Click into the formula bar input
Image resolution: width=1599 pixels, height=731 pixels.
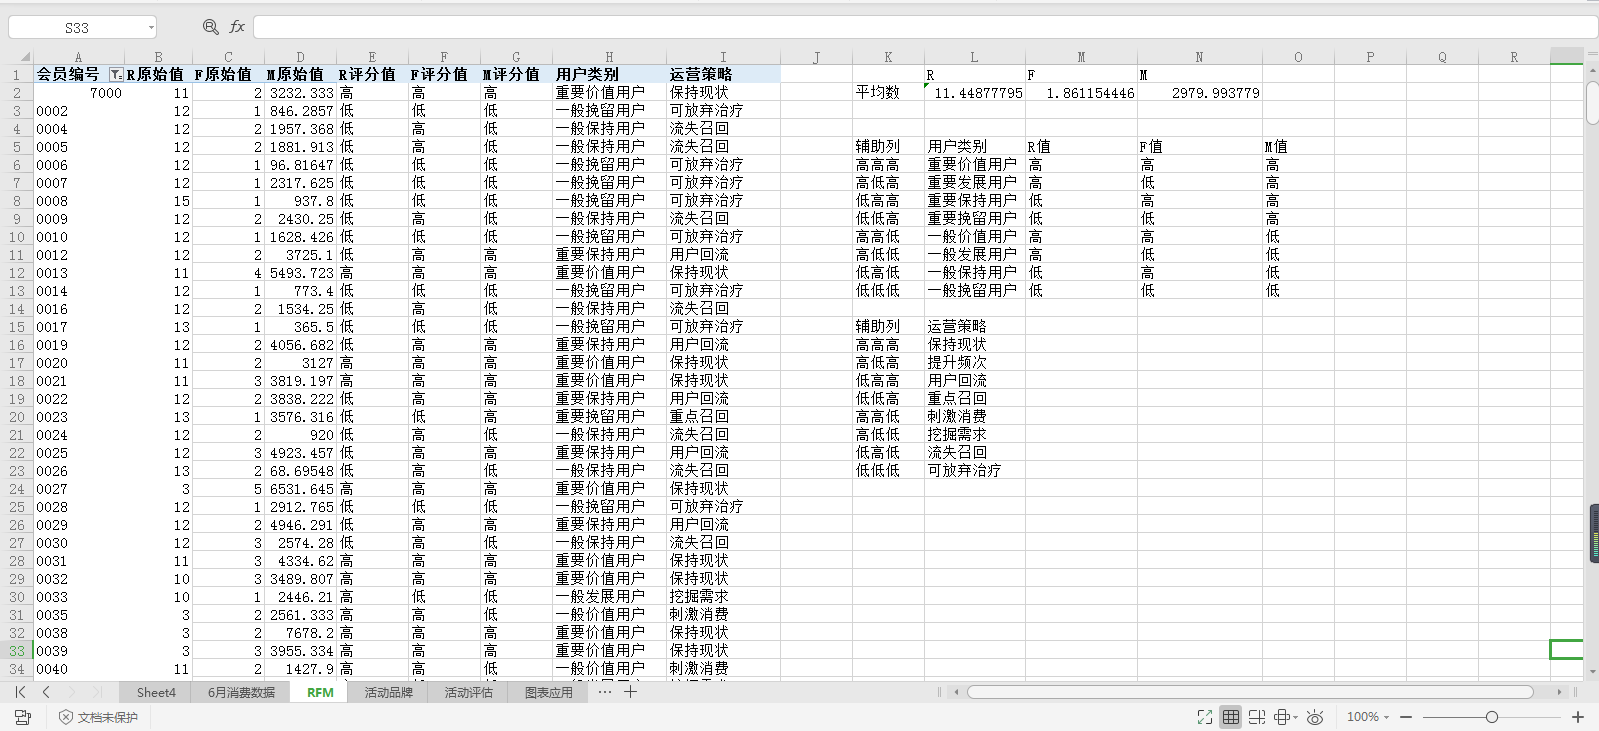[x=925, y=27]
